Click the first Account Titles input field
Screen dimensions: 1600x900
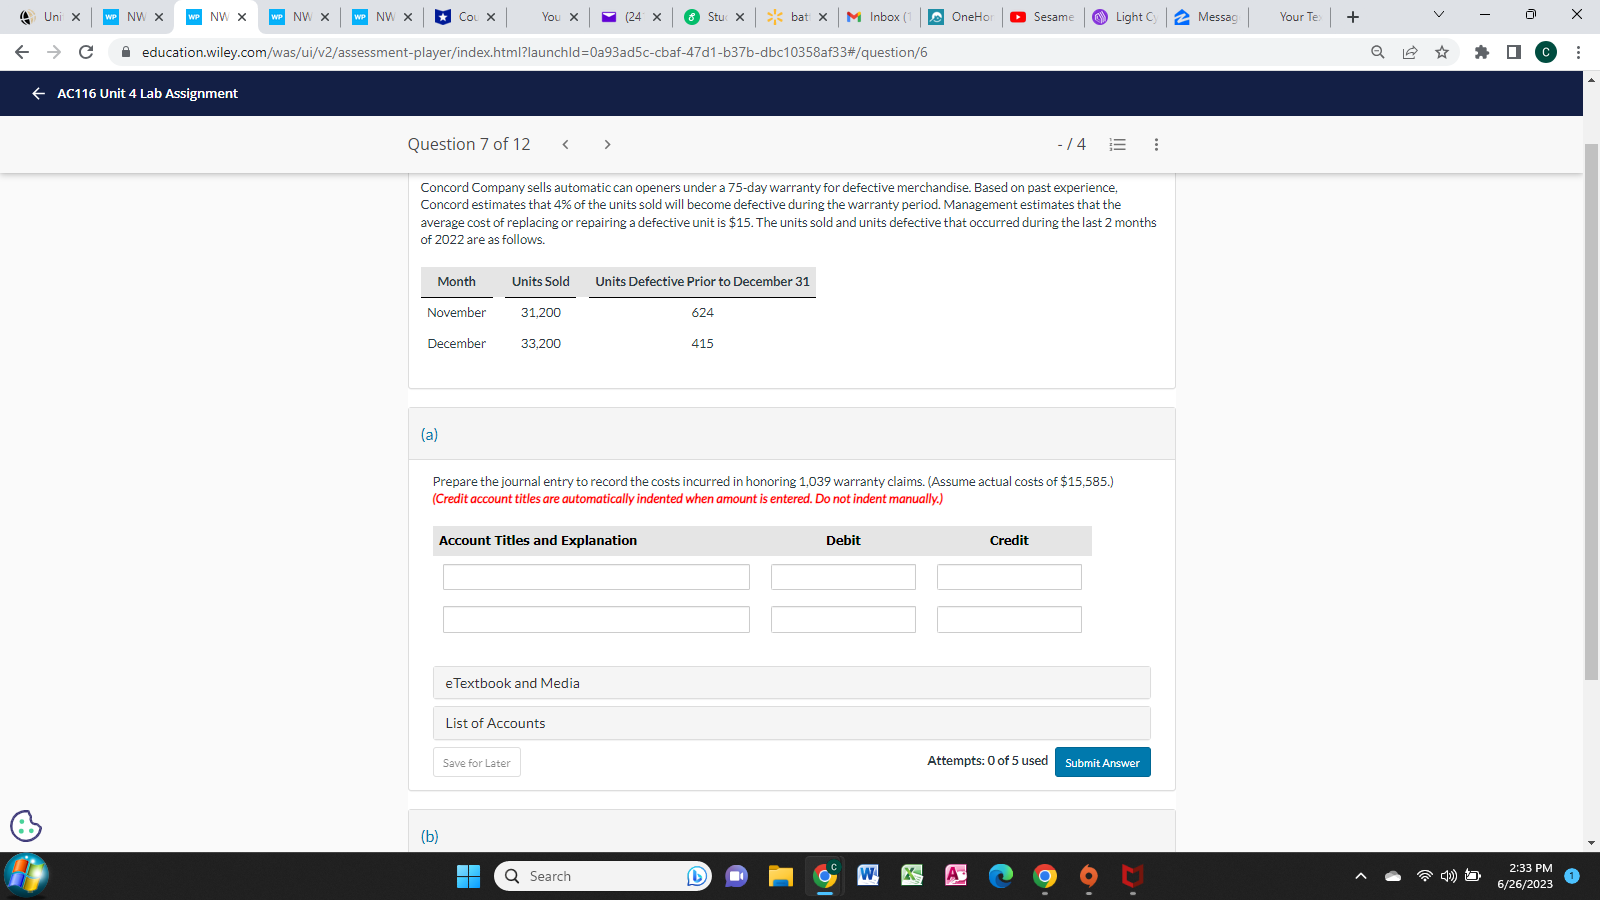[596, 576]
